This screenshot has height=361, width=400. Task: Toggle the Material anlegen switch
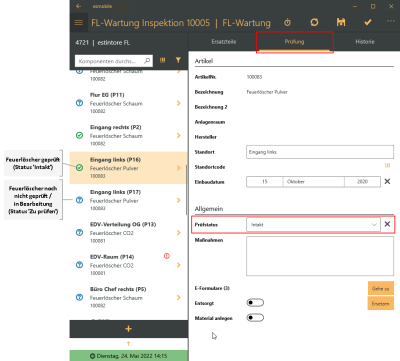255,318
